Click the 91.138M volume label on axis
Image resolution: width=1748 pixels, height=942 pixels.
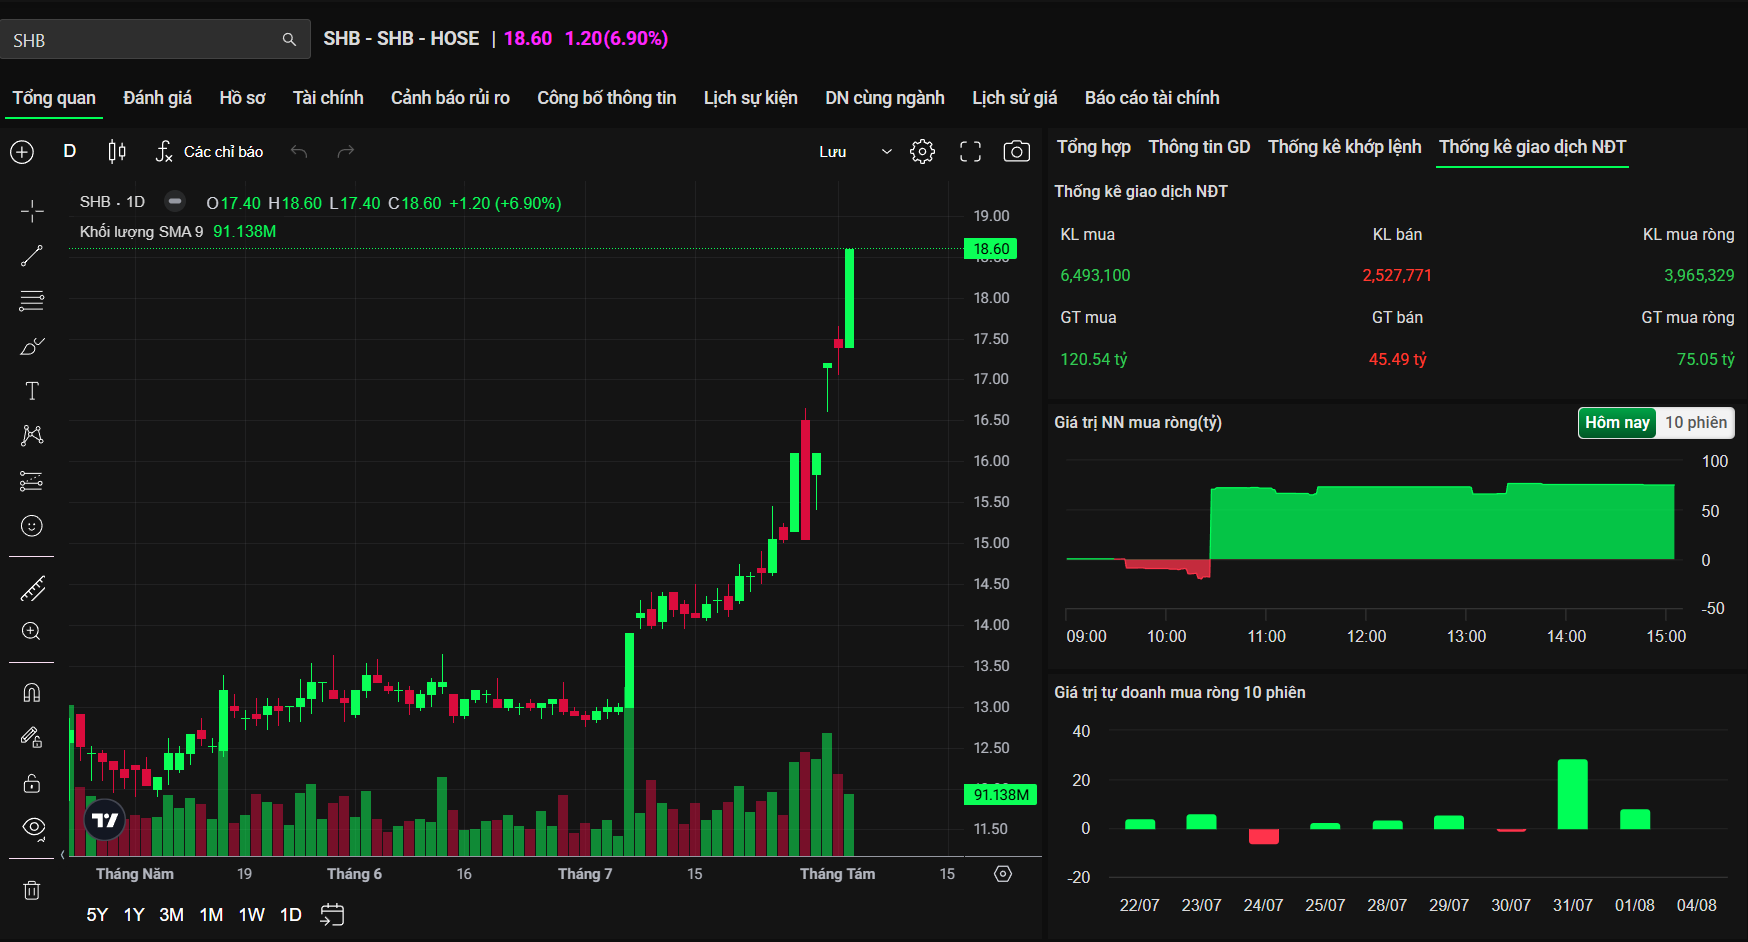1001,795
